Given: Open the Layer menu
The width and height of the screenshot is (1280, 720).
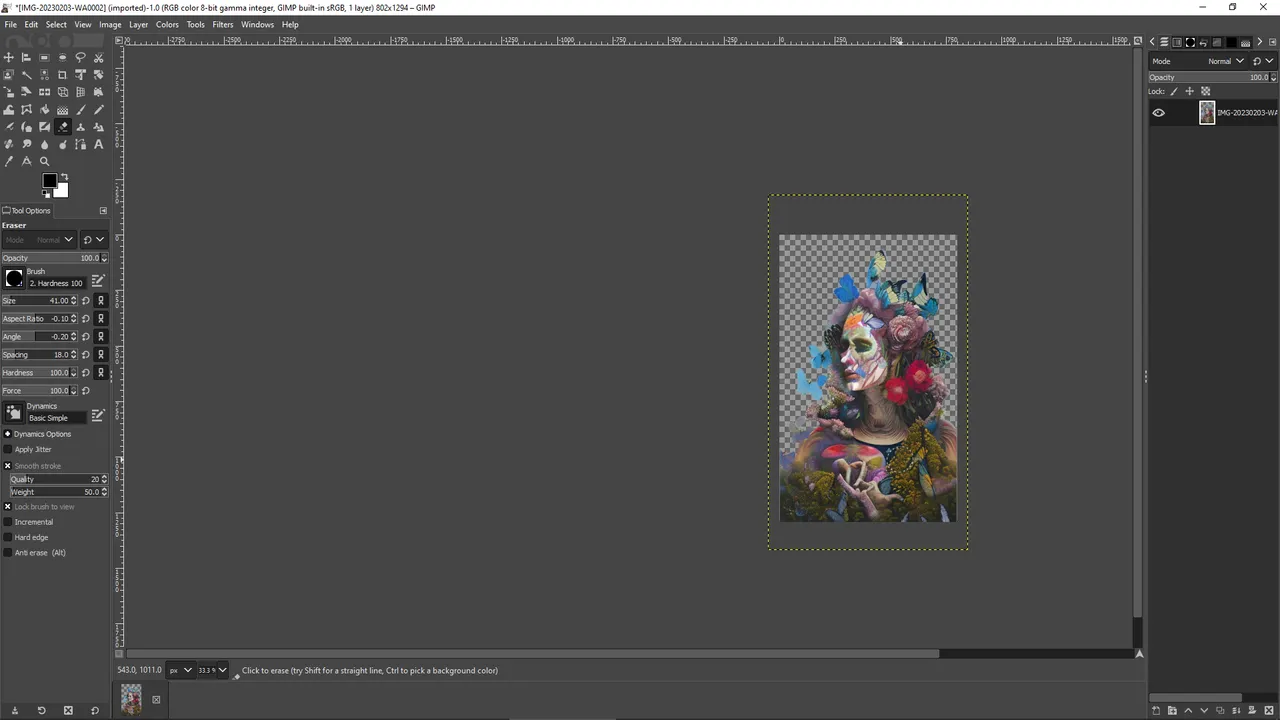Looking at the screenshot, I should [x=138, y=24].
